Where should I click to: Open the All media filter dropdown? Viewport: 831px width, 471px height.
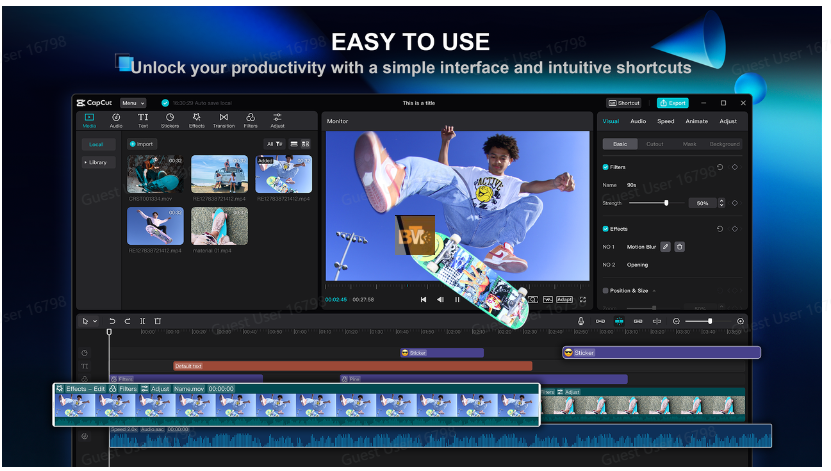273,144
